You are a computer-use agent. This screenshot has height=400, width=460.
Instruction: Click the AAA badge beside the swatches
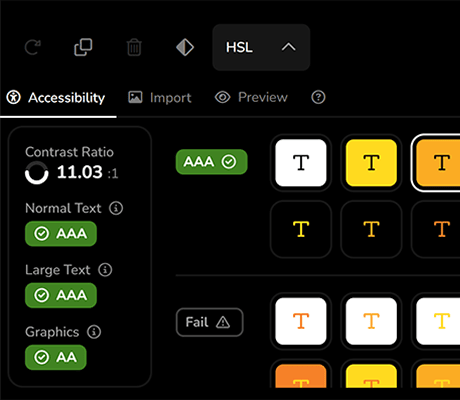[212, 162]
